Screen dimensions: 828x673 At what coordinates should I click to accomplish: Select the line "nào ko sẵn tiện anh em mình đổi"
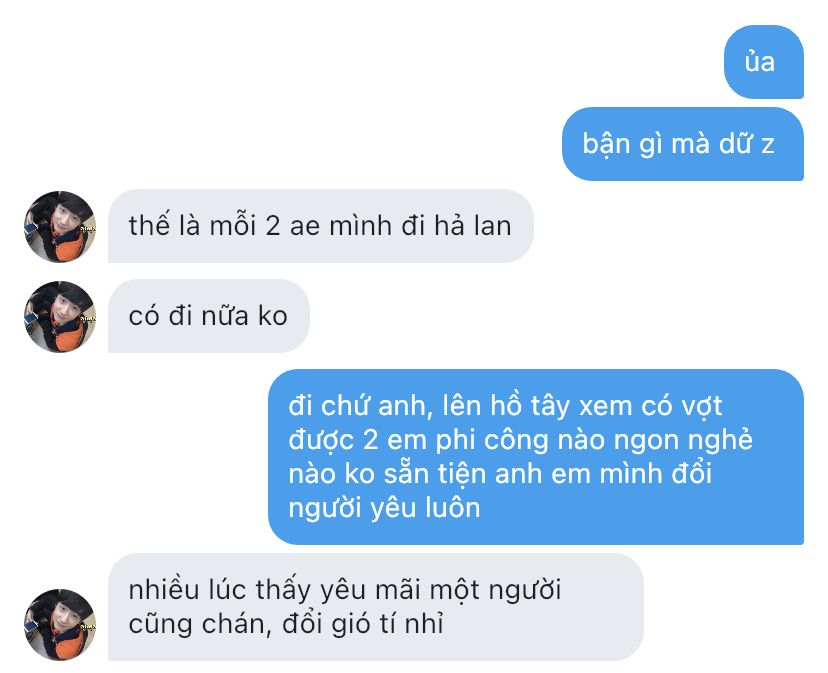coord(500,473)
